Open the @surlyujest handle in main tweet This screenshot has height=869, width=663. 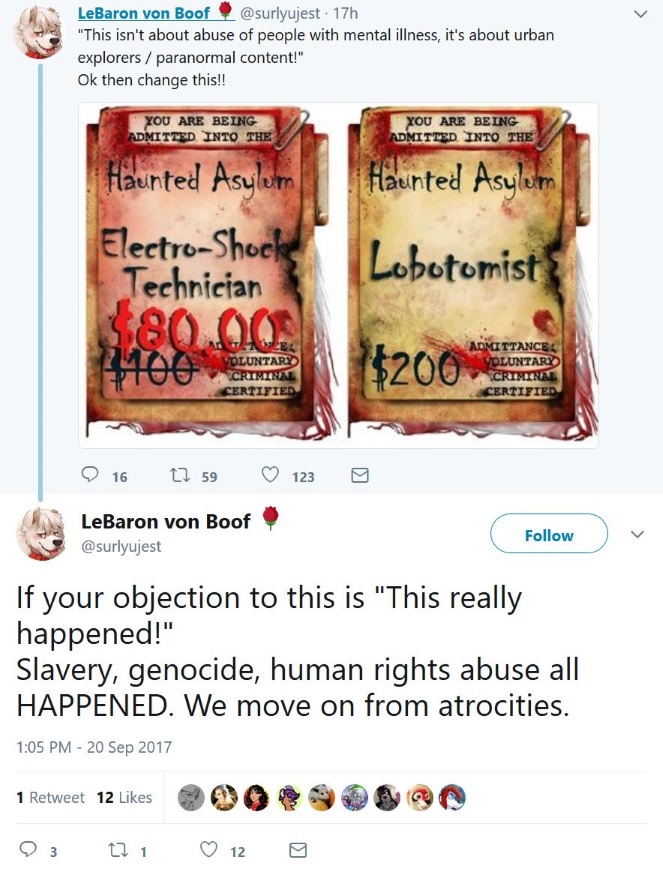coord(121,546)
